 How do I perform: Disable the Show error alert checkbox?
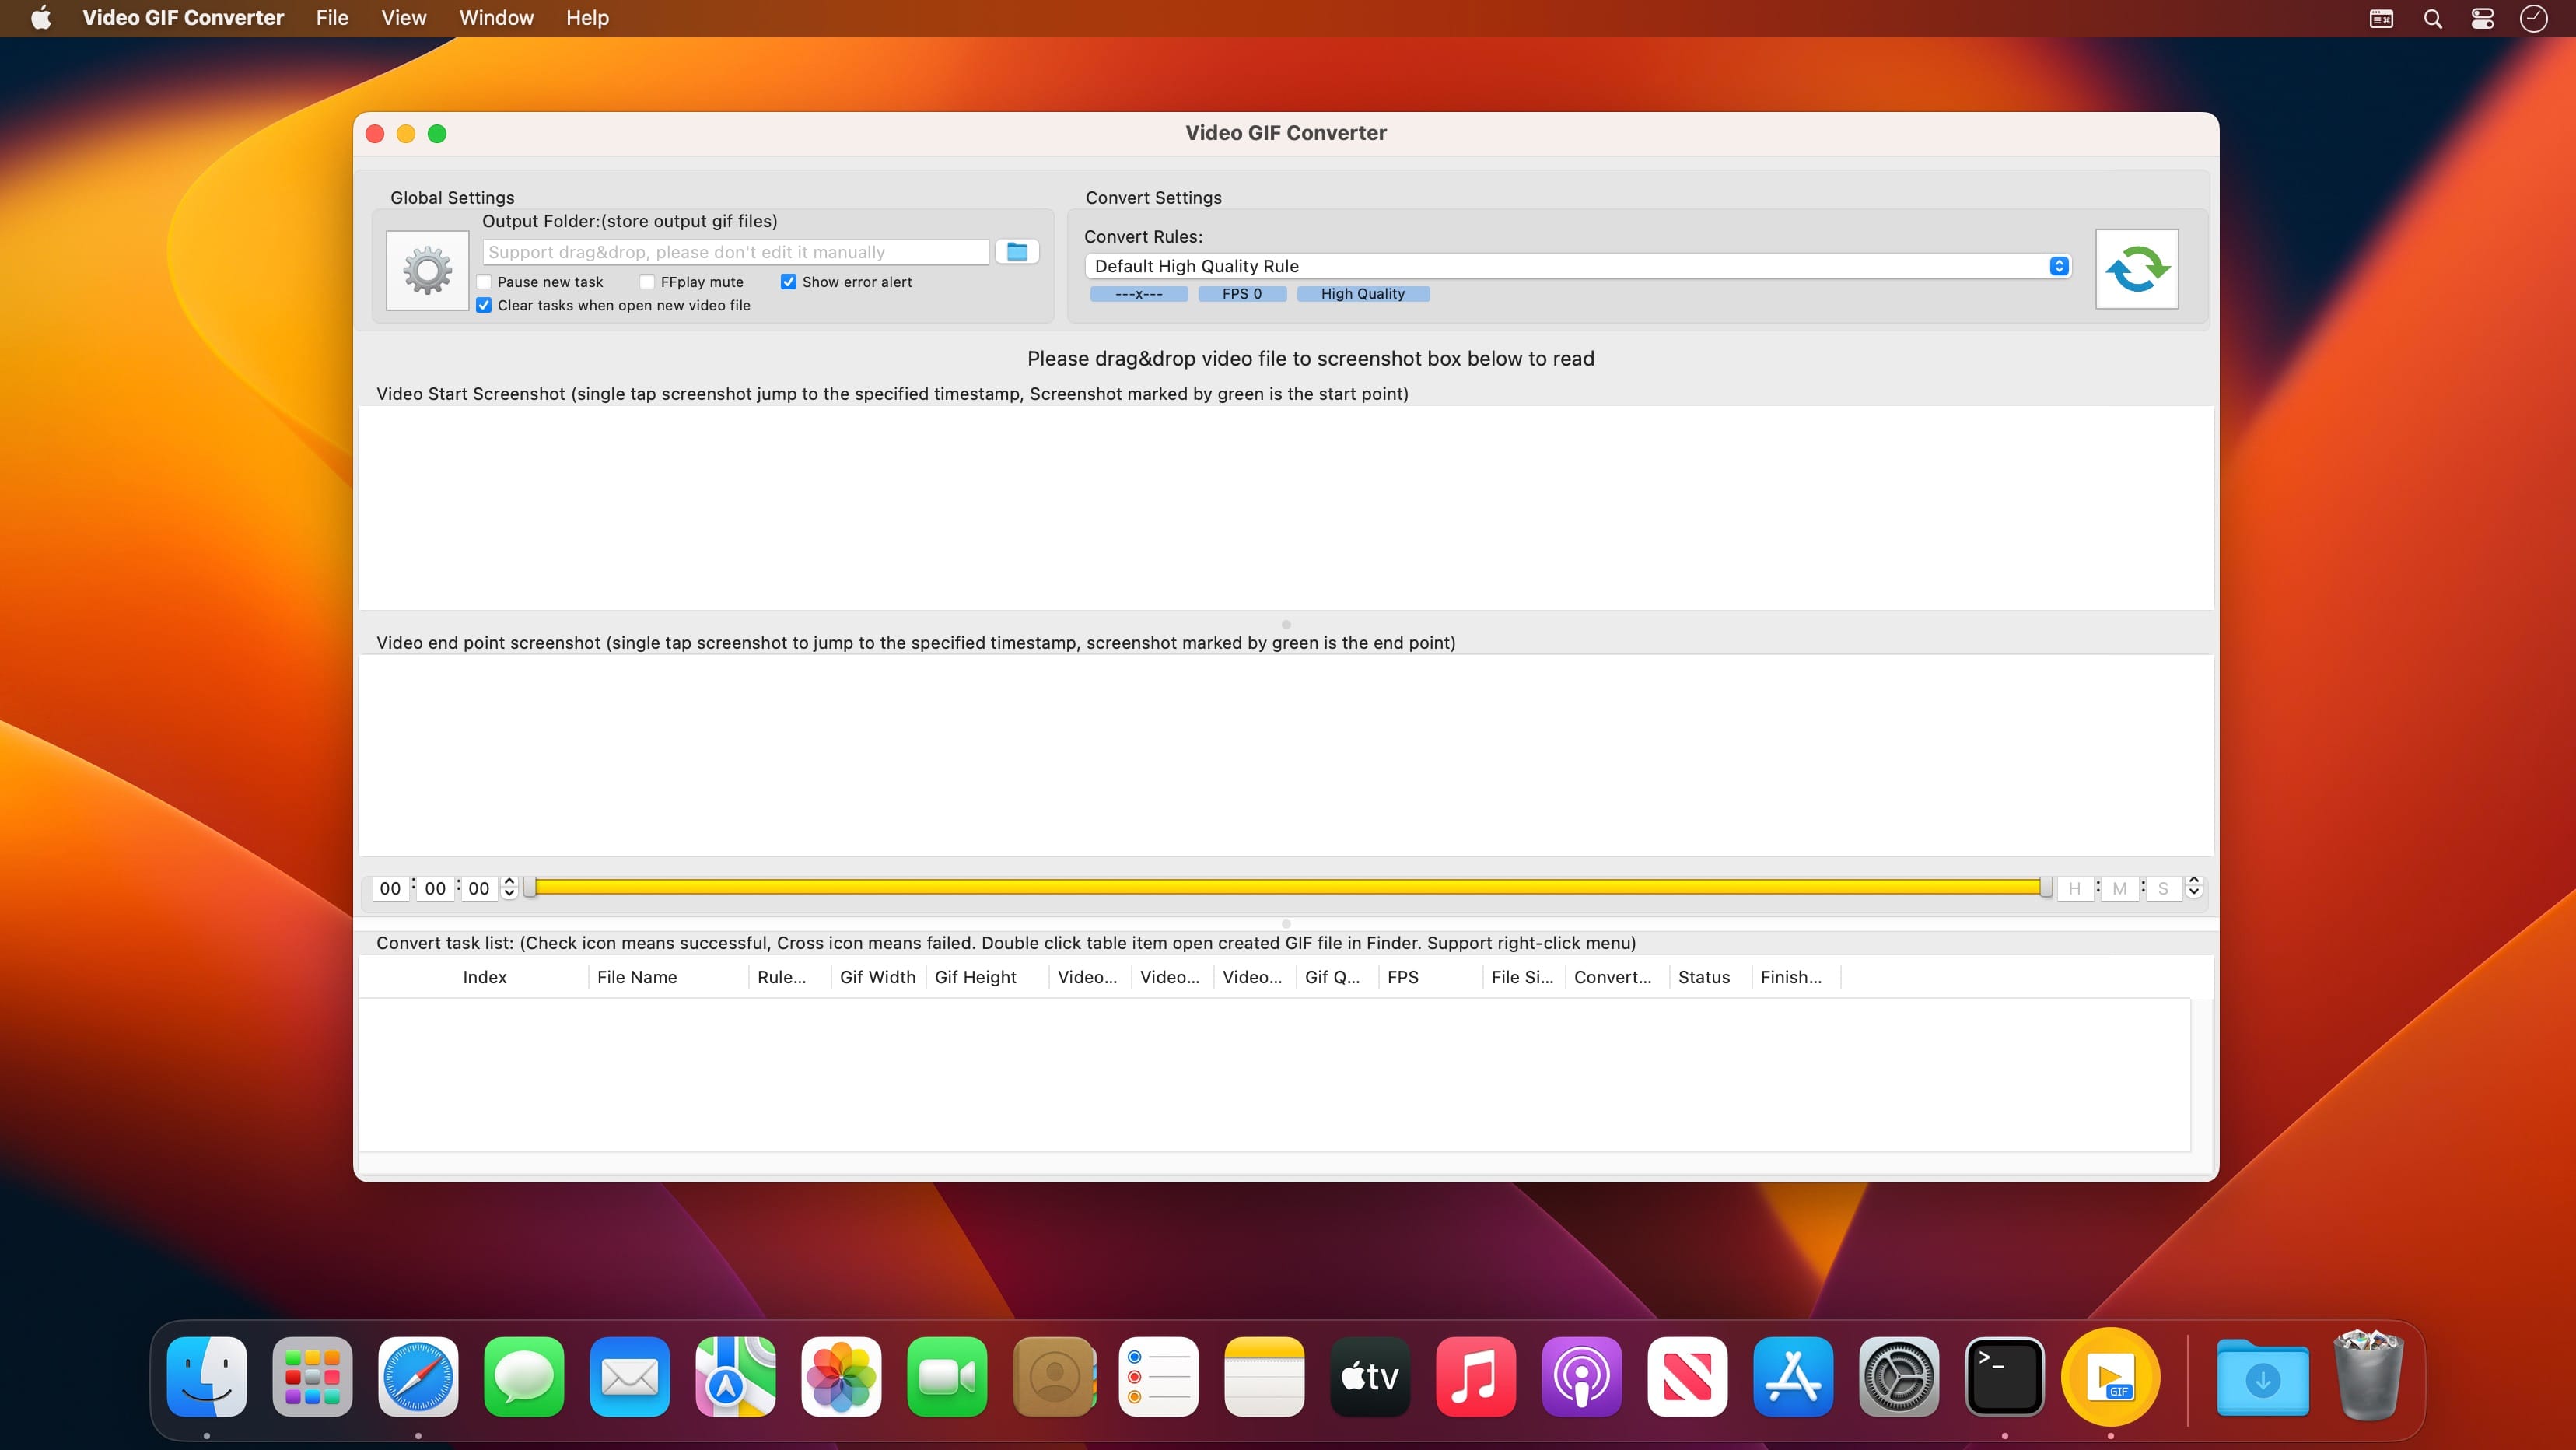coord(788,282)
